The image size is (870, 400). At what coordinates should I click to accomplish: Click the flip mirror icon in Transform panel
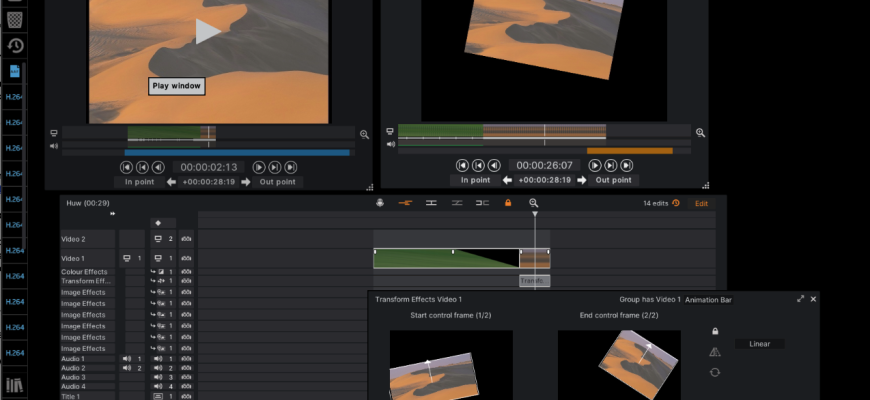pos(715,352)
